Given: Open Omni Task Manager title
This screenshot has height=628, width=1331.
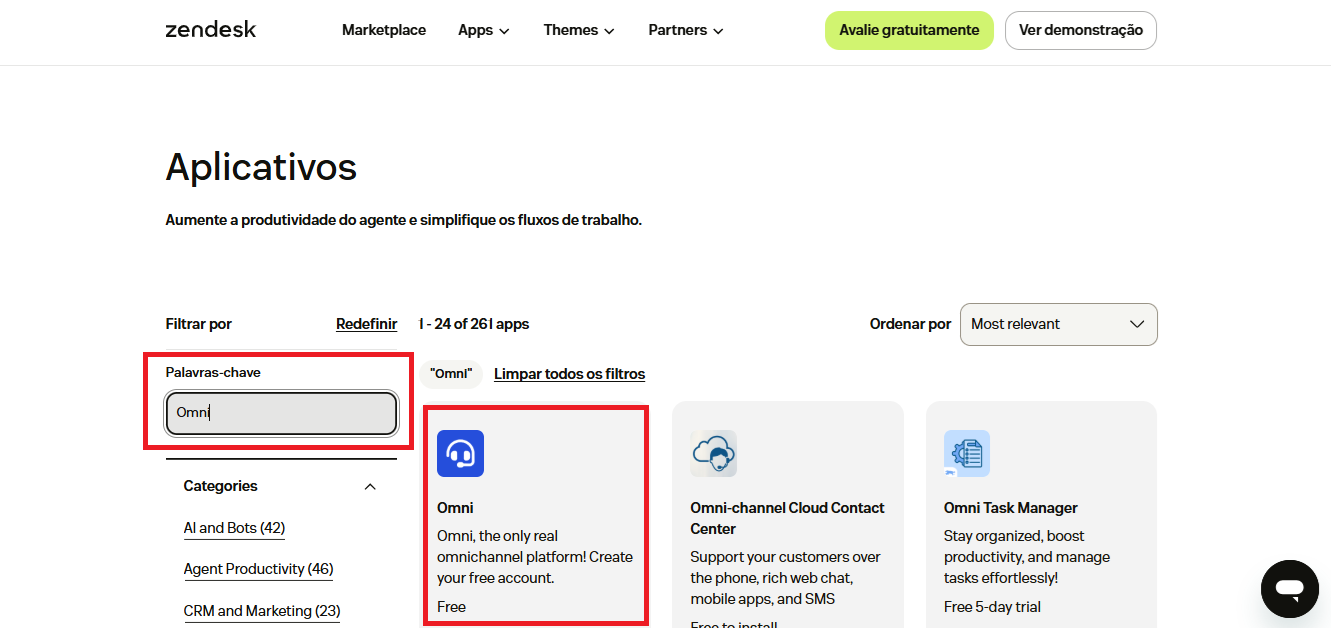Looking at the screenshot, I should 1011,508.
